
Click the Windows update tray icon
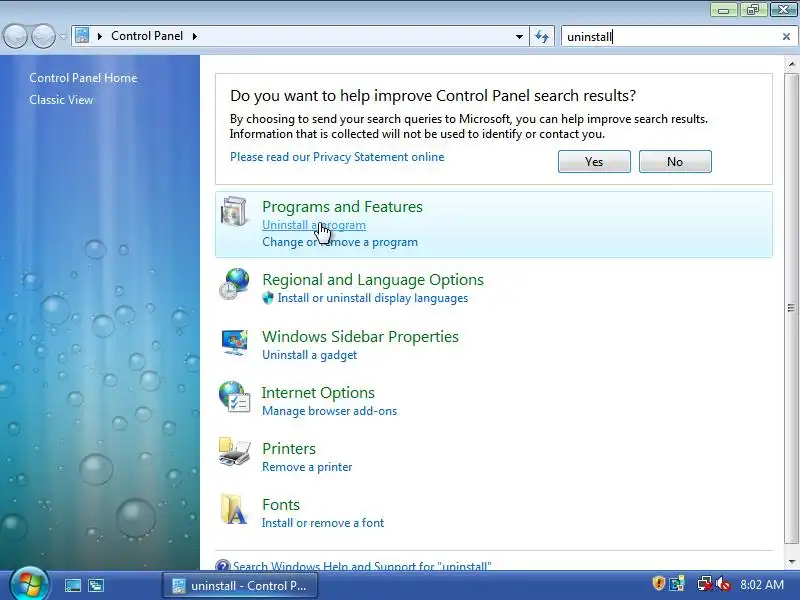pos(678,584)
